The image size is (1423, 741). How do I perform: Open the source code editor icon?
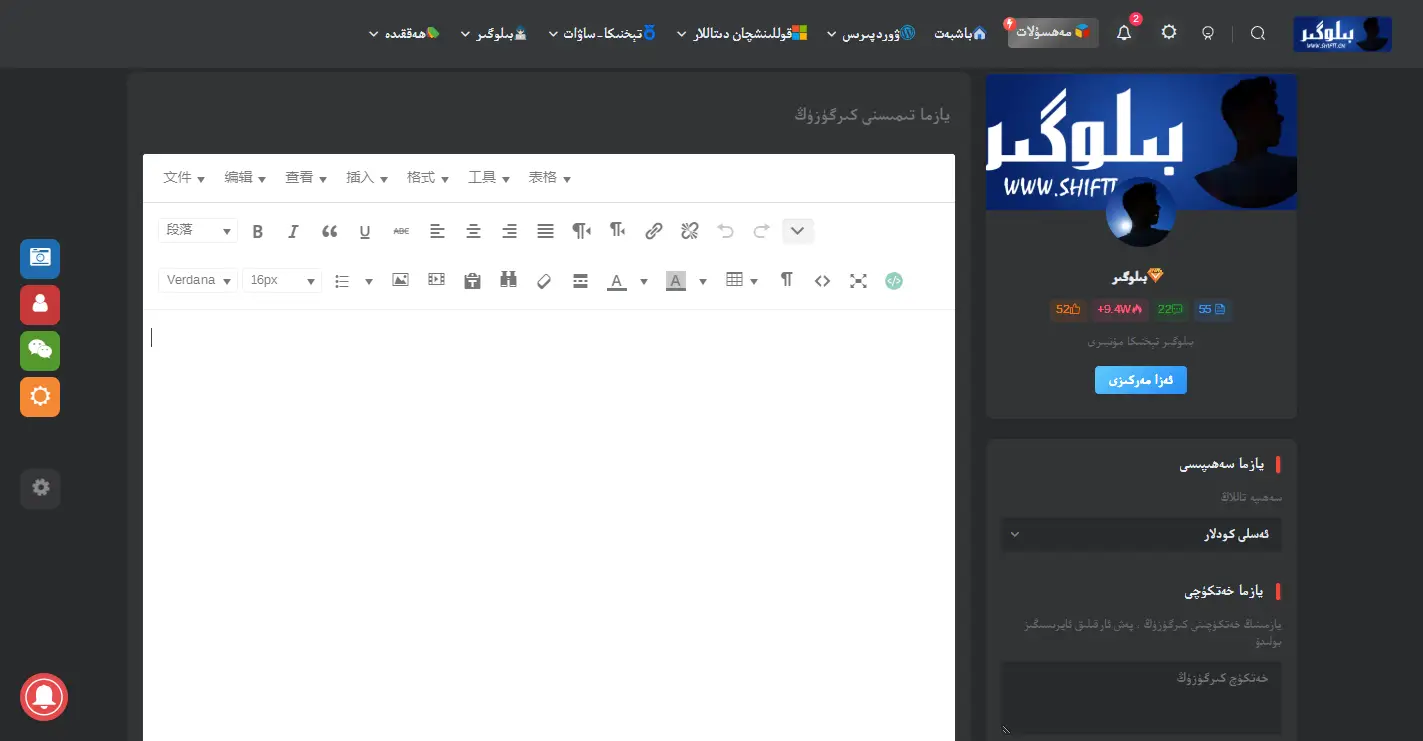point(822,281)
